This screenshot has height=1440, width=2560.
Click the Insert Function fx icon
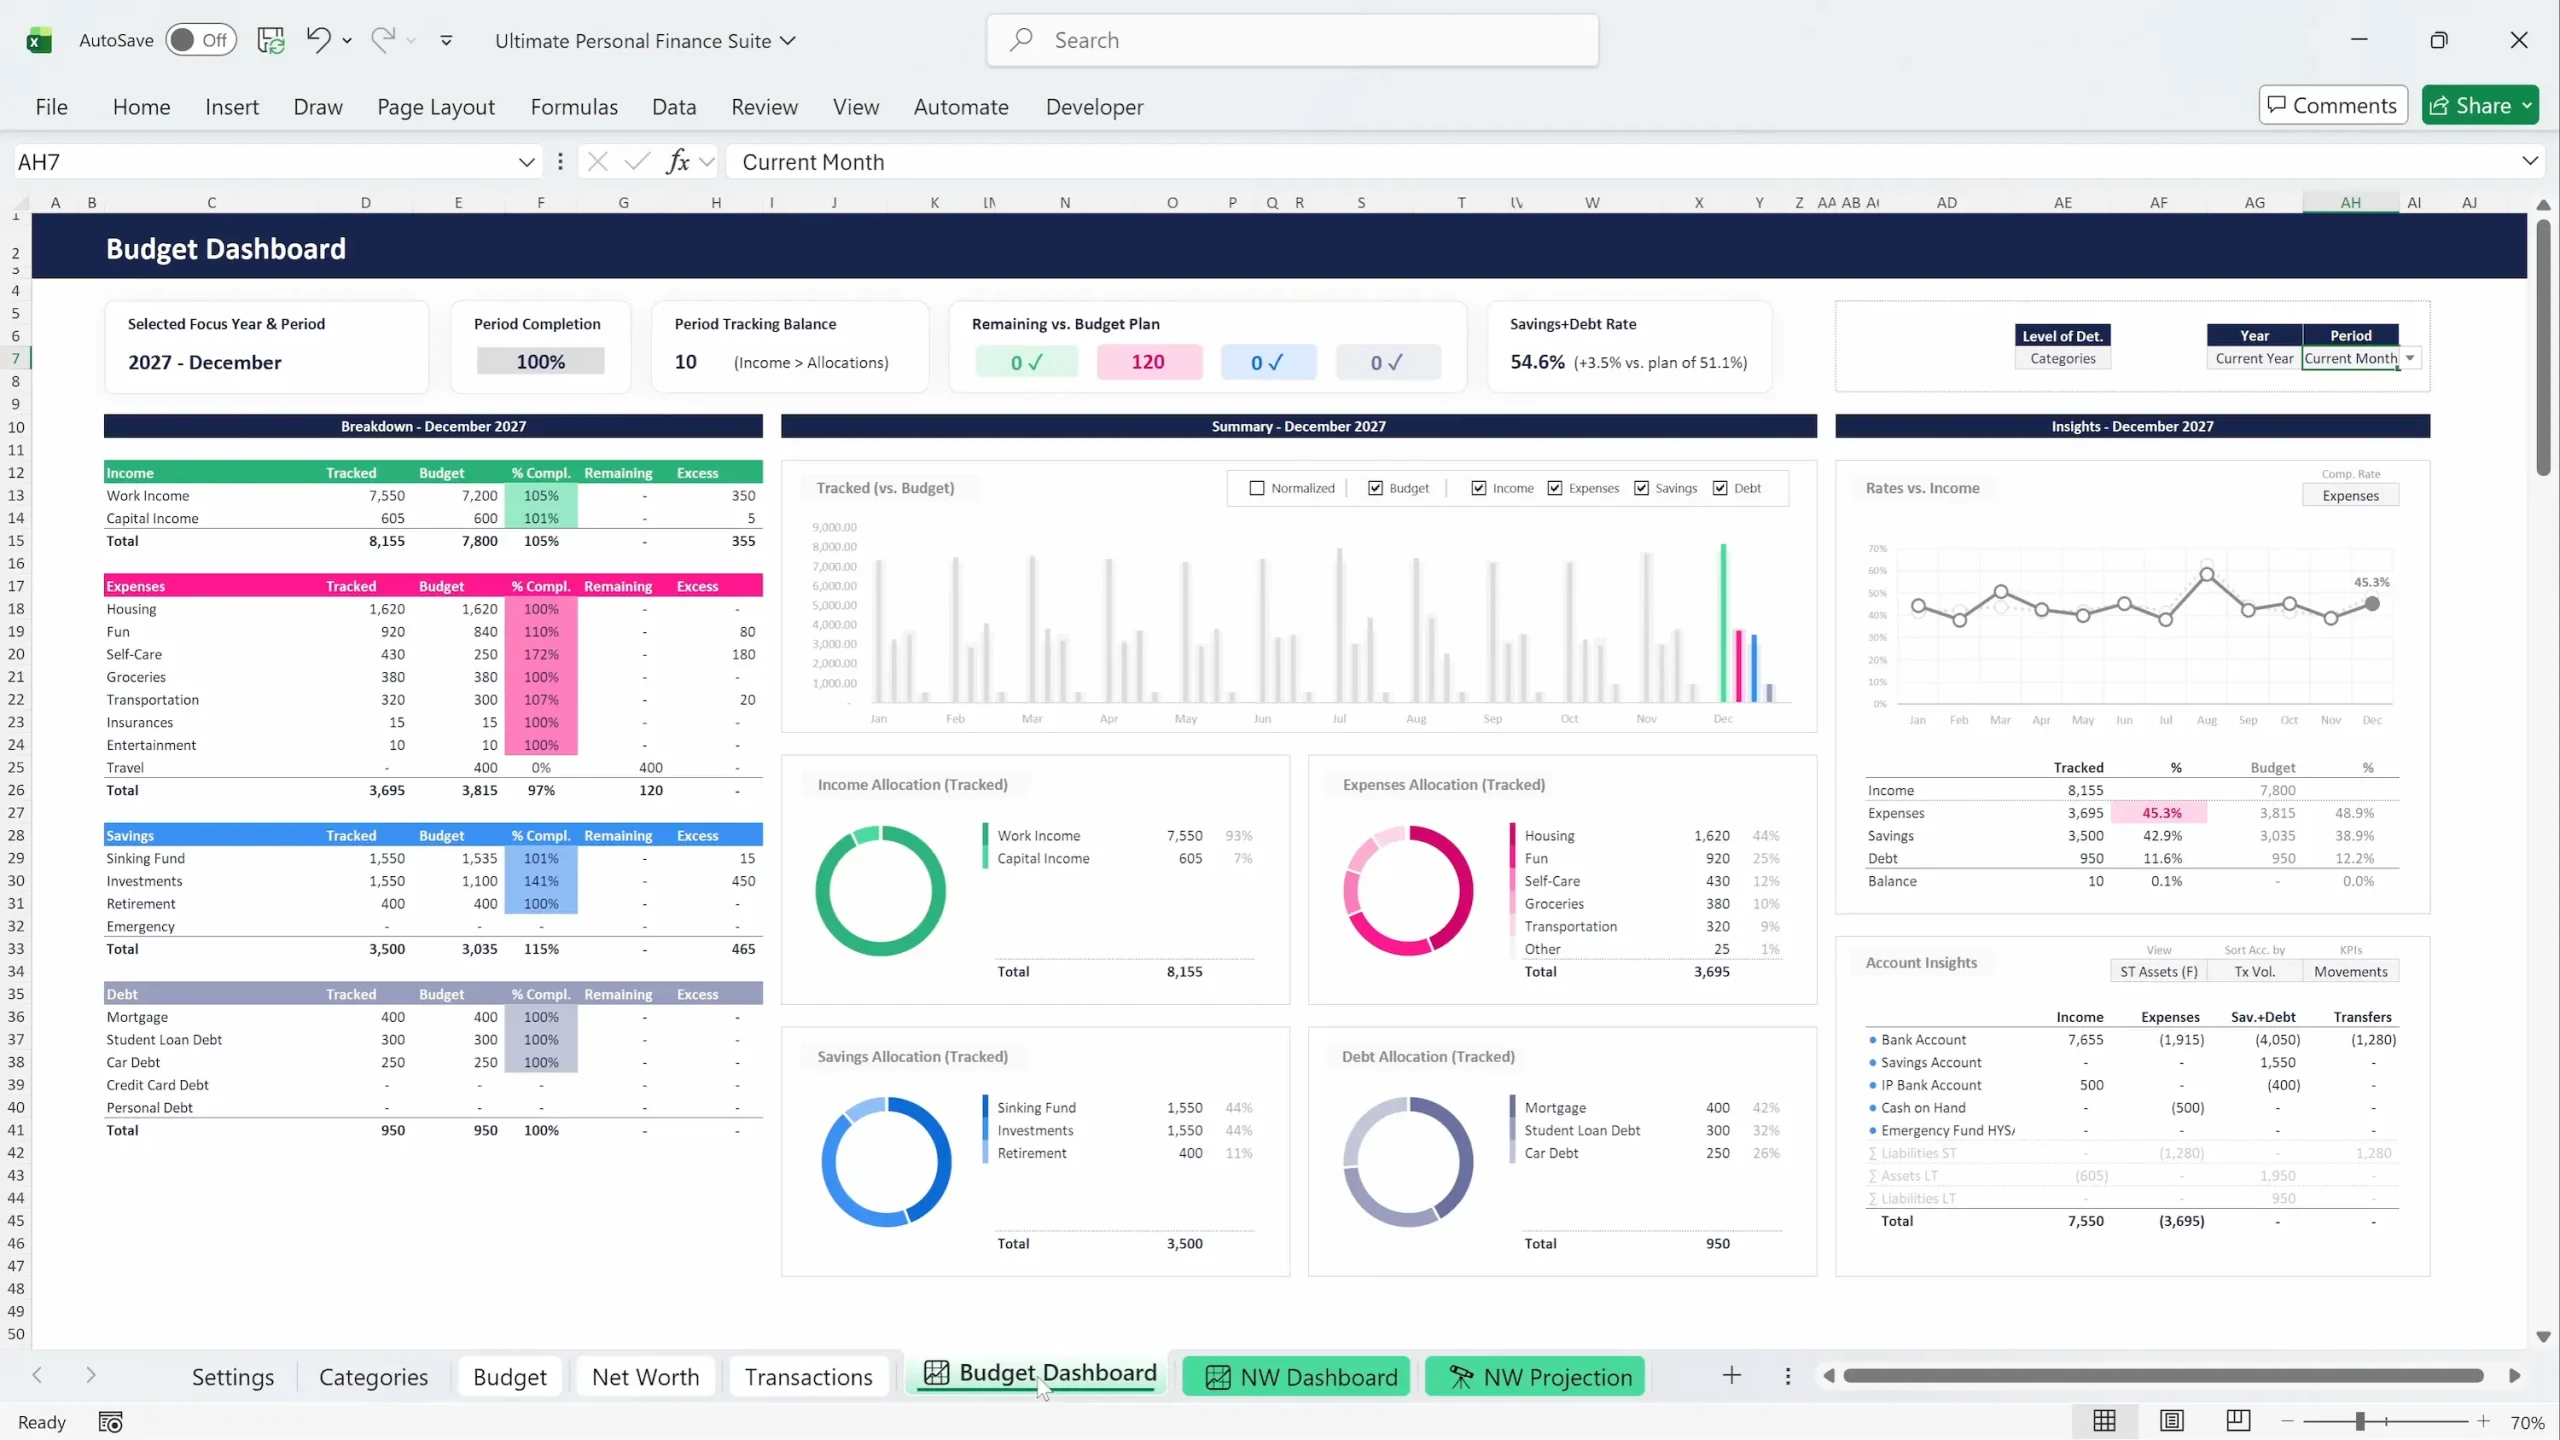(x=678, y=162)
